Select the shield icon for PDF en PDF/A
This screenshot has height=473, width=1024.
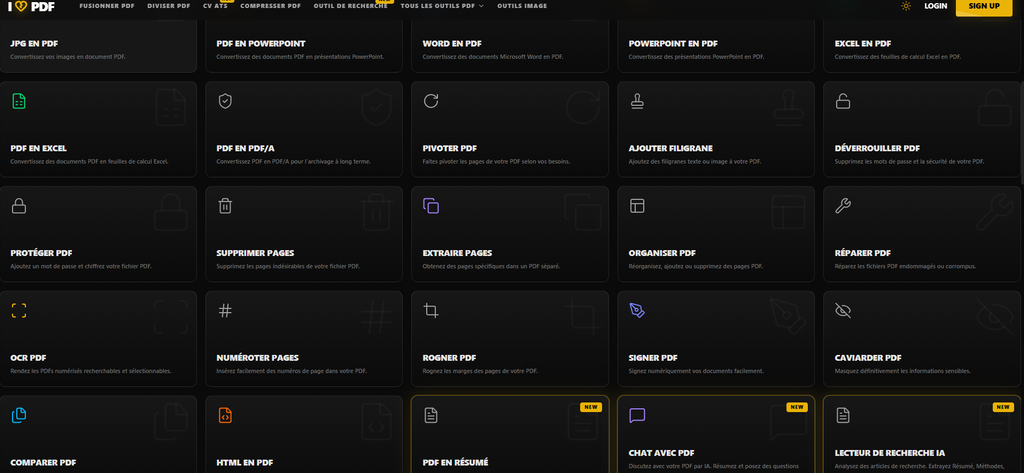(225, 101)
